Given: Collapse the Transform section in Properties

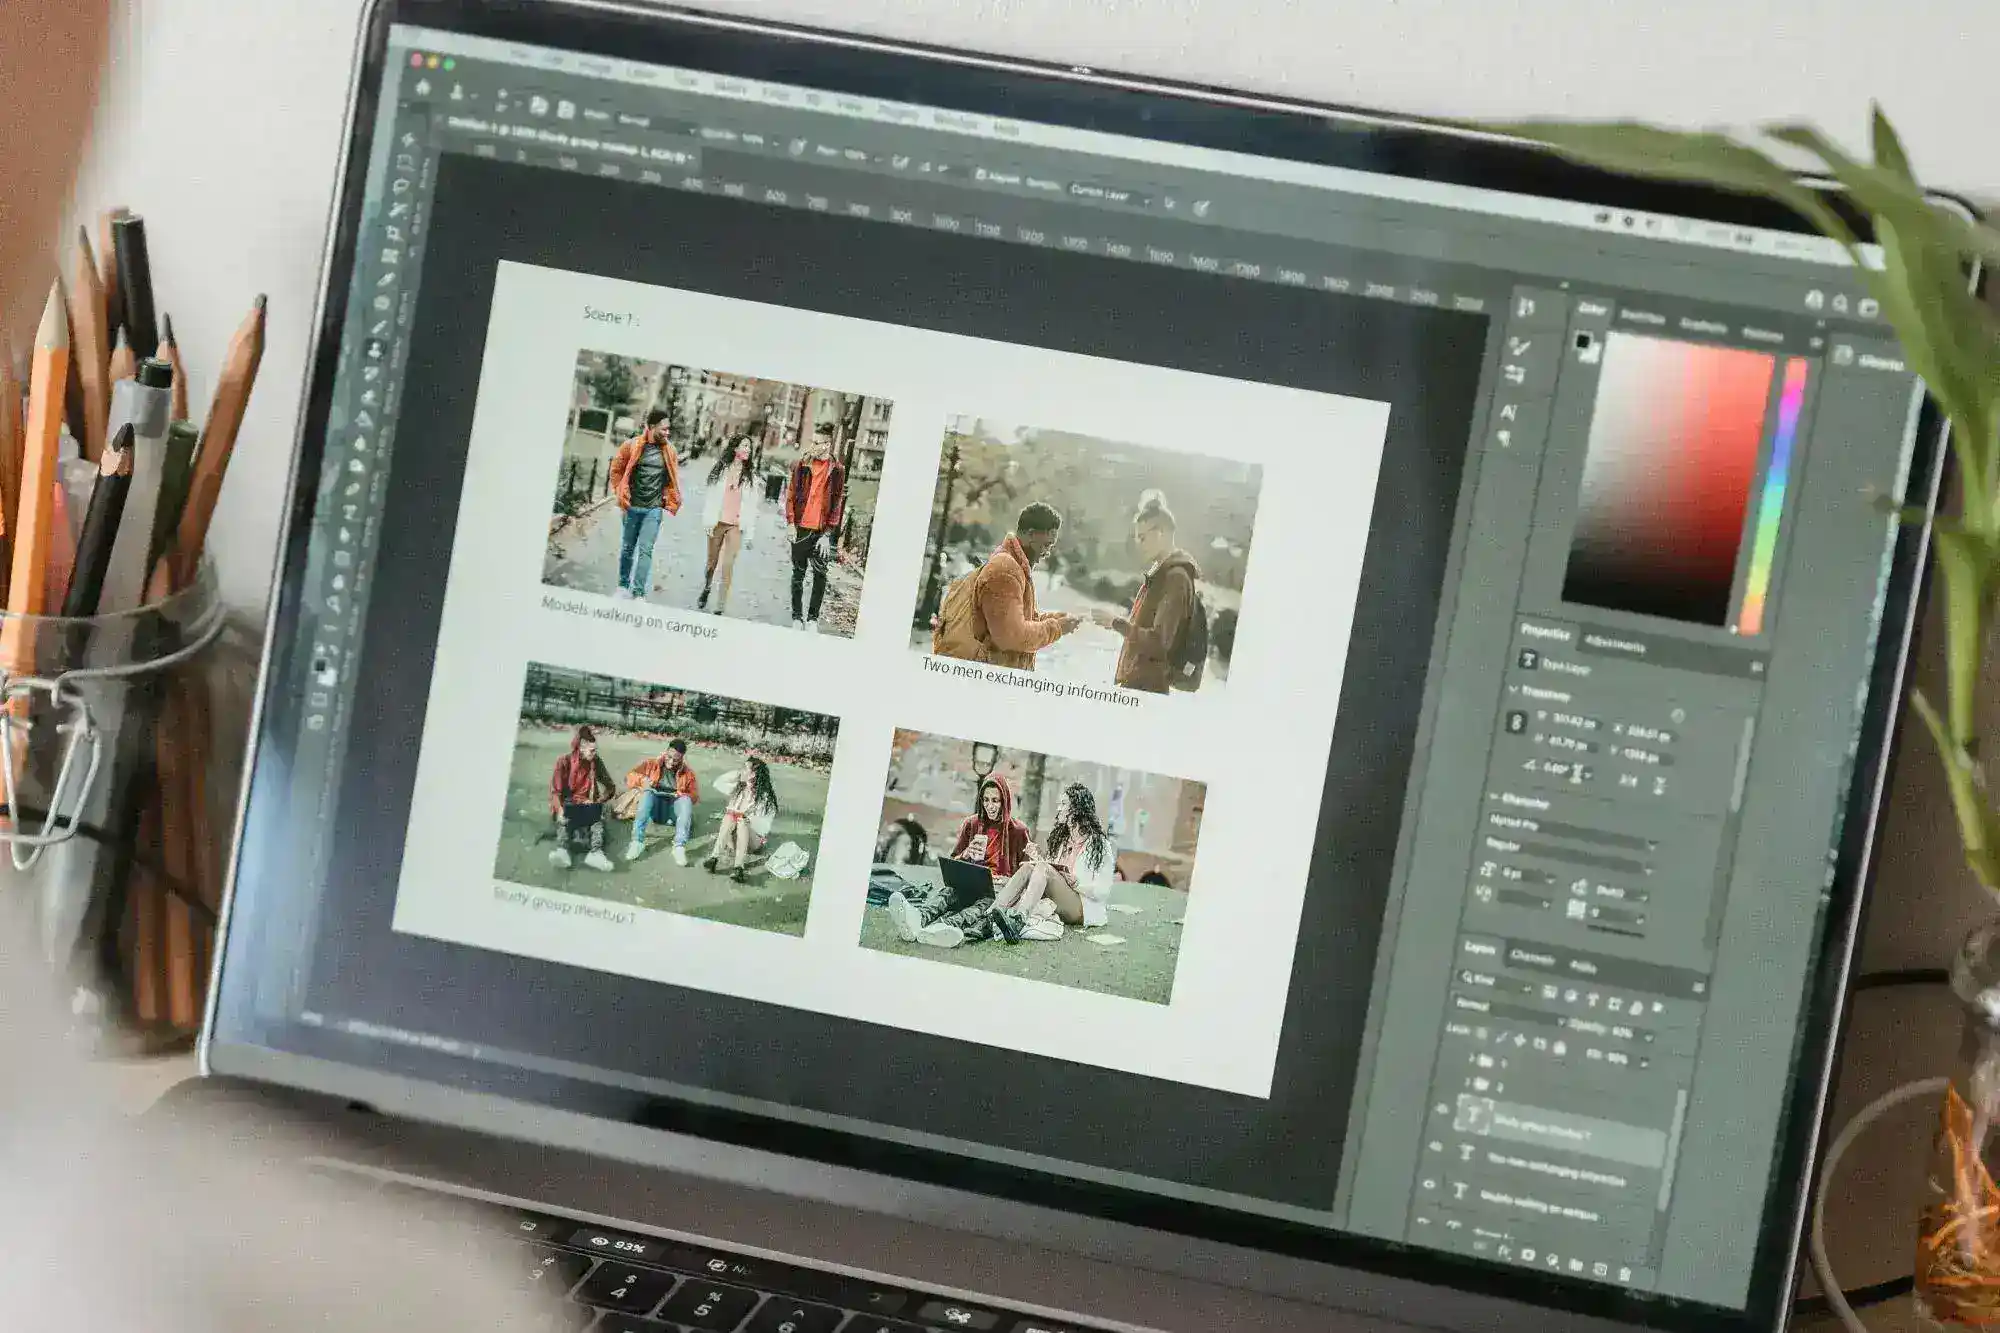Looking at the screenshot, I should [x=1513, y=690].
